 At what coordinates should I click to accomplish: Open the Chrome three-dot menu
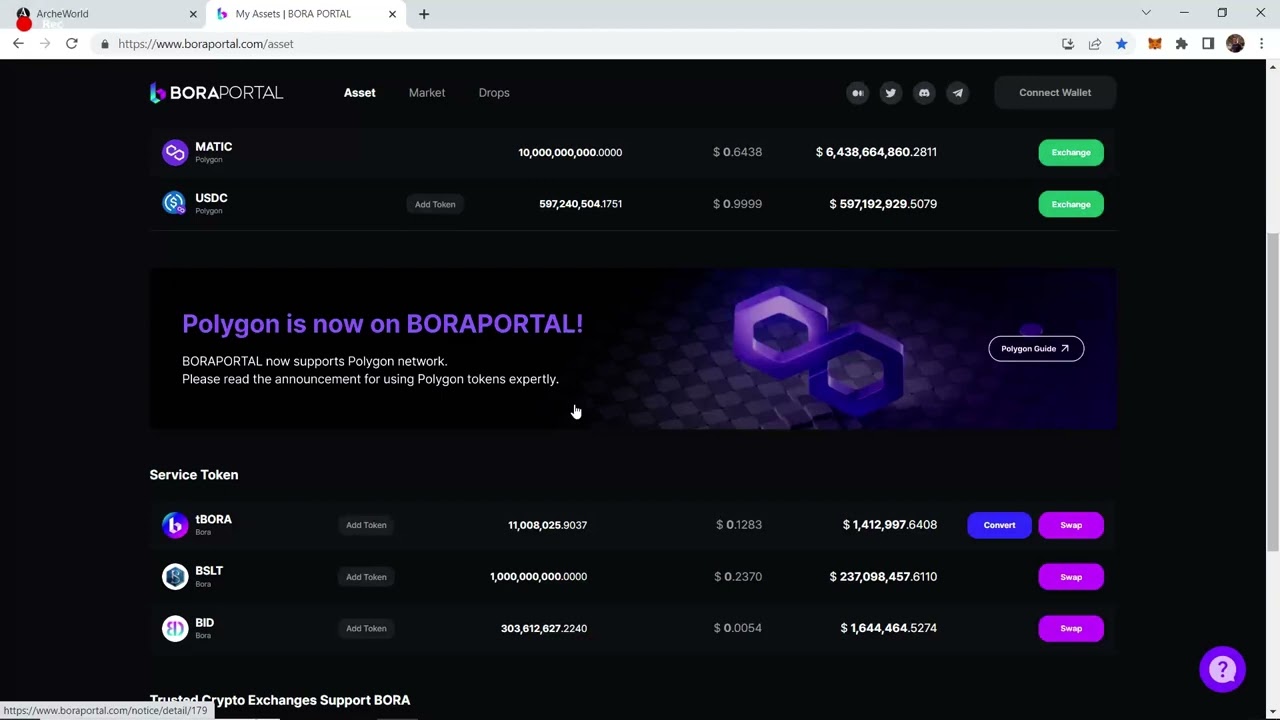1262,44
